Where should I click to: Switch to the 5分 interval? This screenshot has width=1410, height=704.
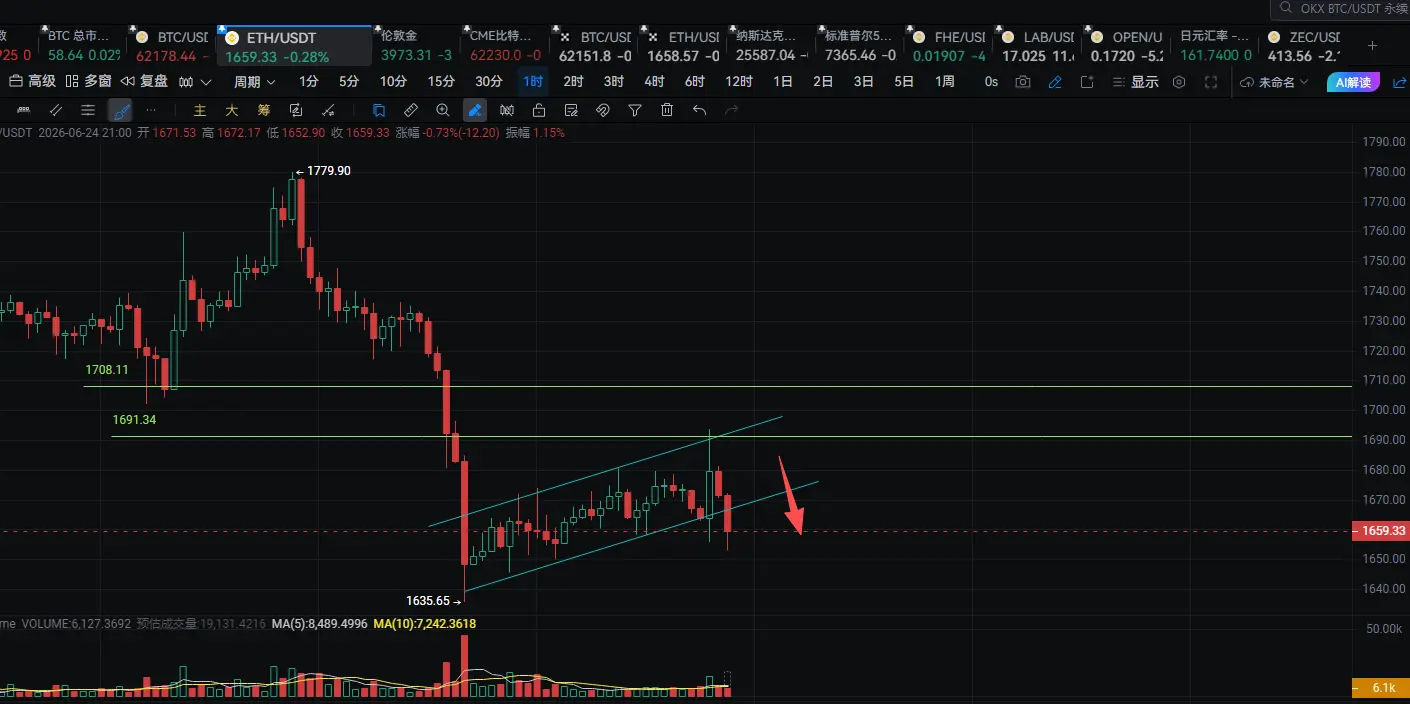click(349, 82)
